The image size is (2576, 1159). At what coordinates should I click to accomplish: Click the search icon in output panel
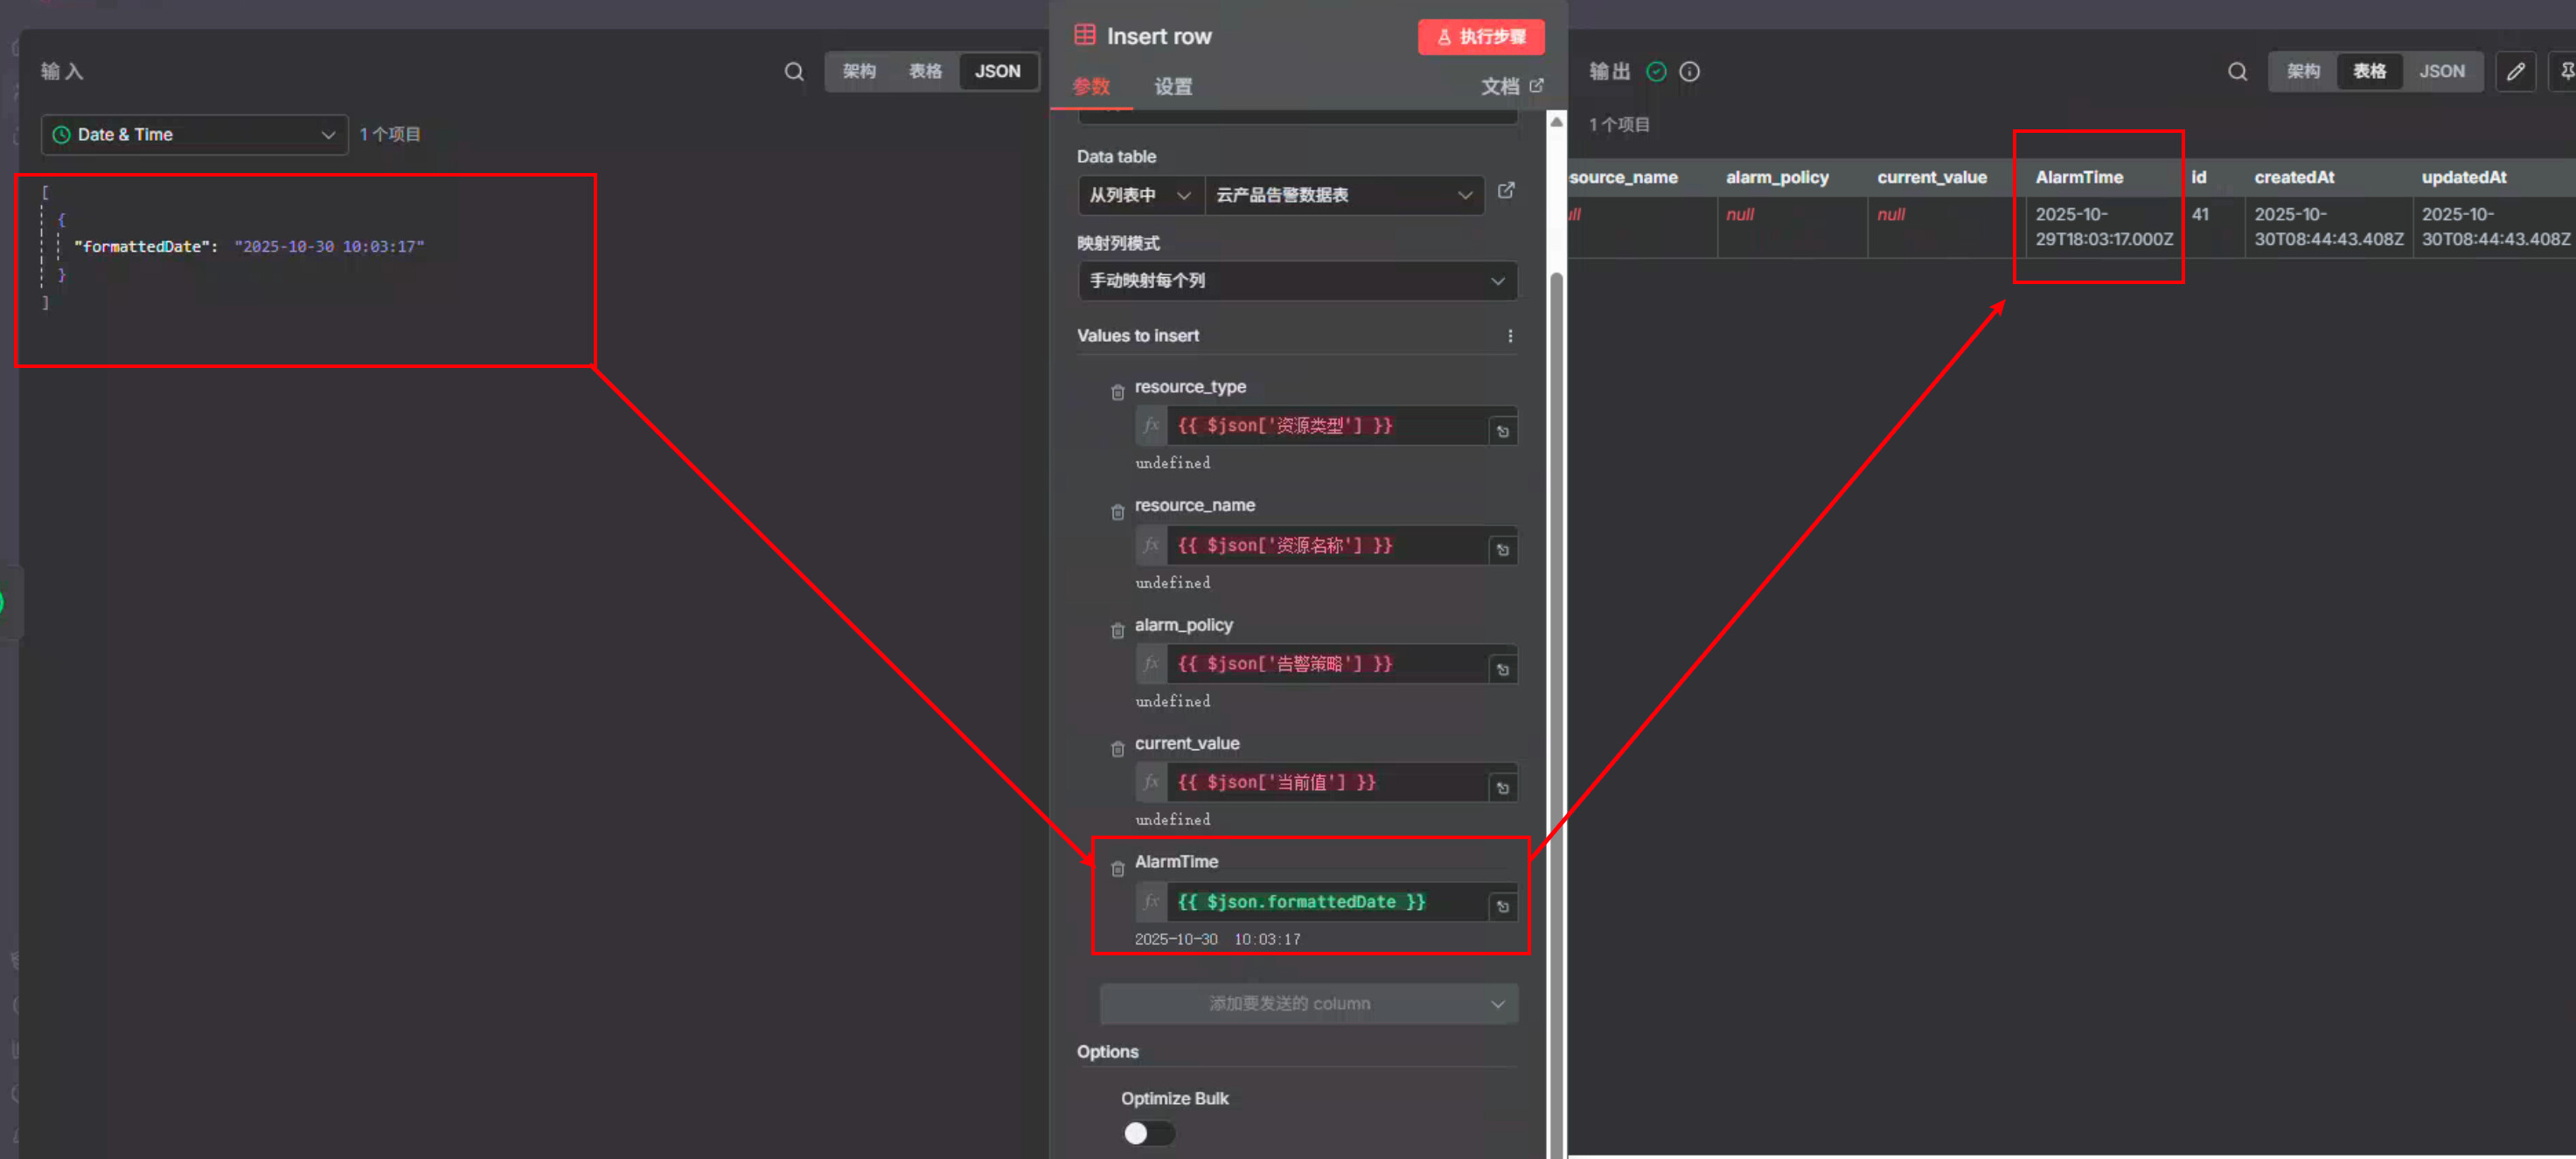(x=2236, y=72)
